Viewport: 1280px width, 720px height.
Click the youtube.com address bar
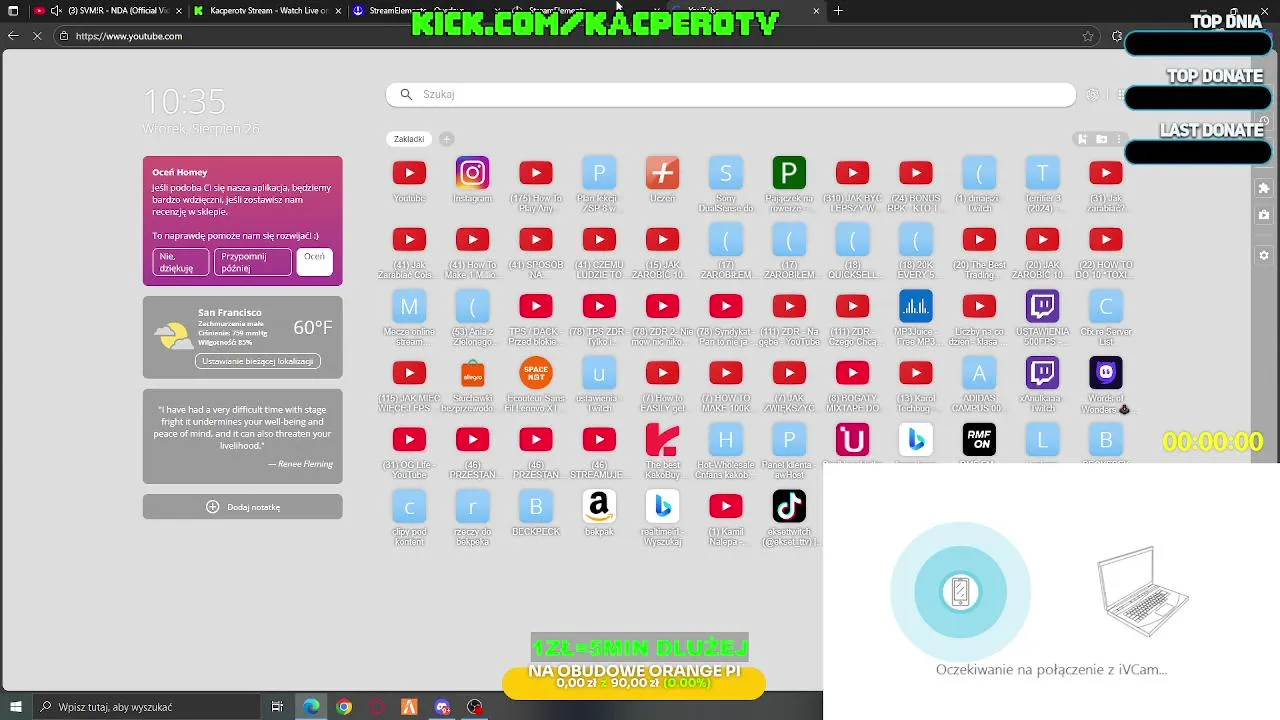(x=575, y=36)
